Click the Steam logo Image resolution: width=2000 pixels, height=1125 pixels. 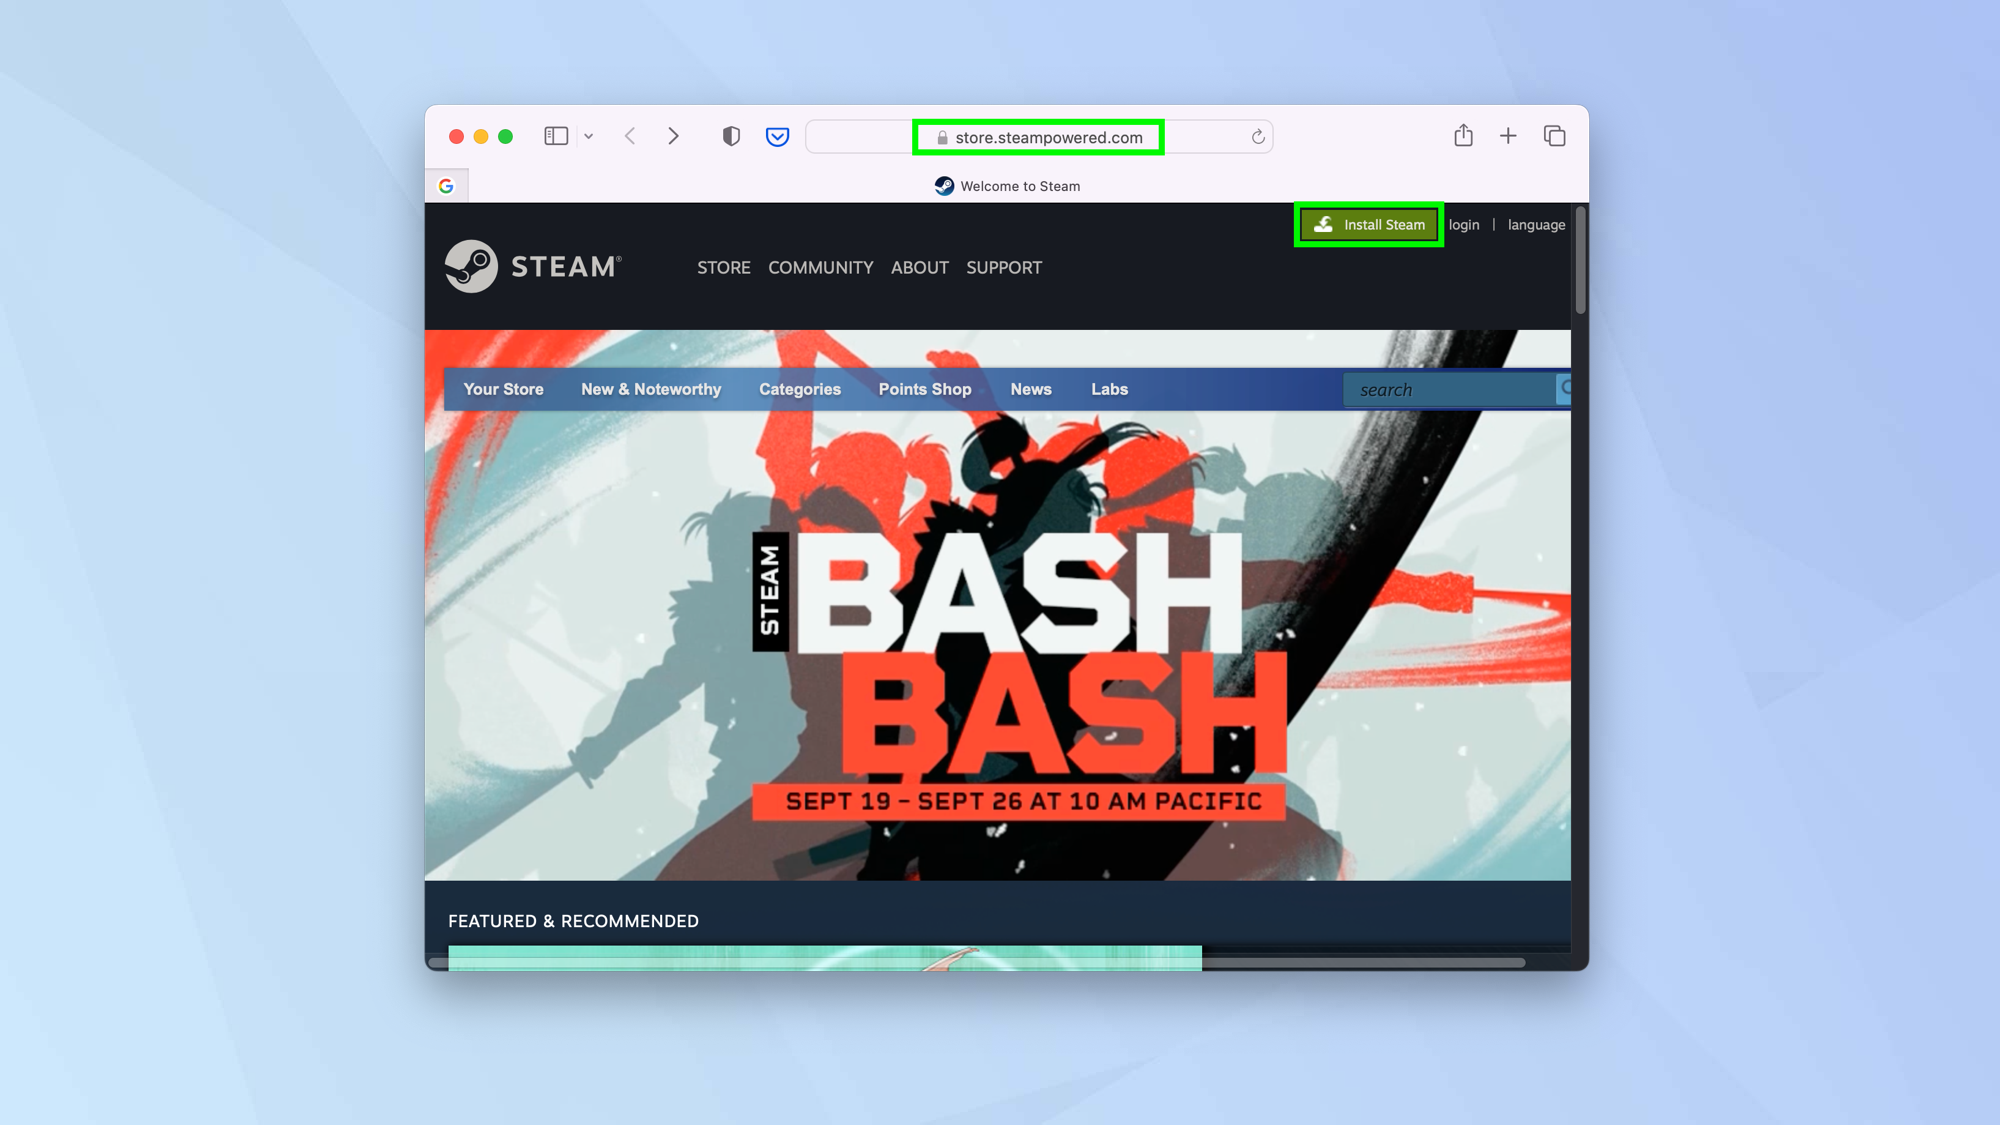(533, 266)
